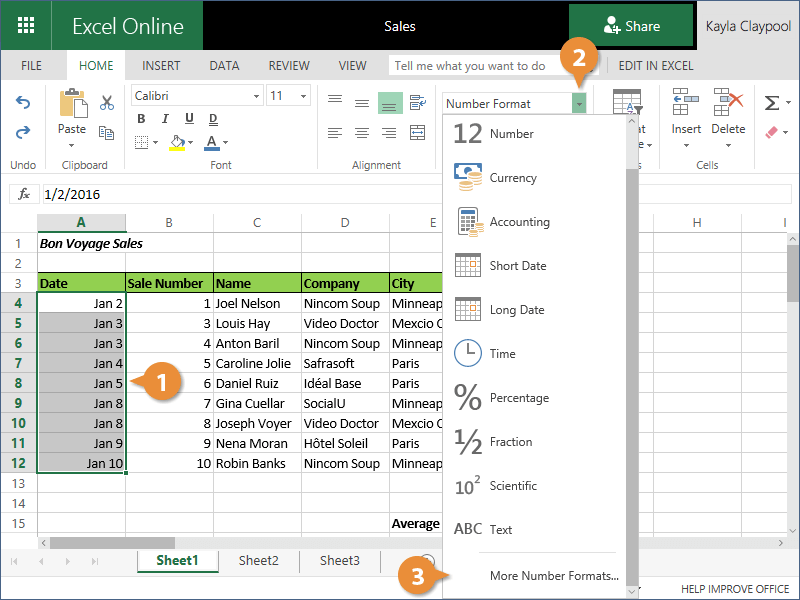Click More Number Formats... link
800x600 pixels.
pyautogui.click(x=554, y=576)
